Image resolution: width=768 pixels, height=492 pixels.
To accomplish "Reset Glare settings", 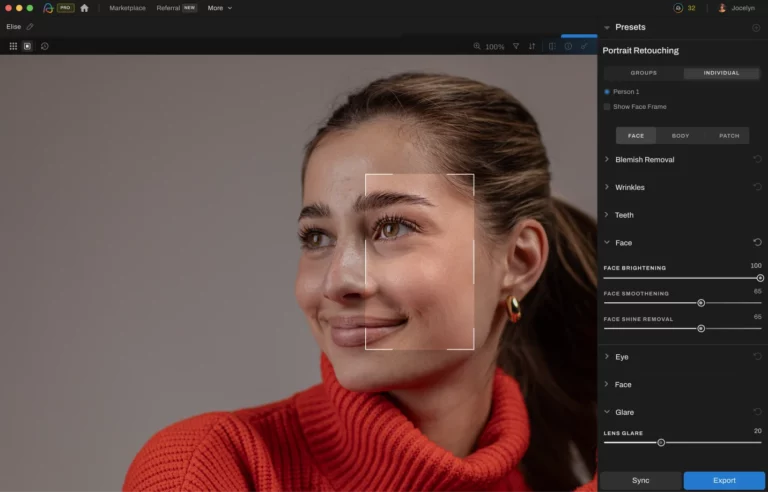I will pos(757,412).
